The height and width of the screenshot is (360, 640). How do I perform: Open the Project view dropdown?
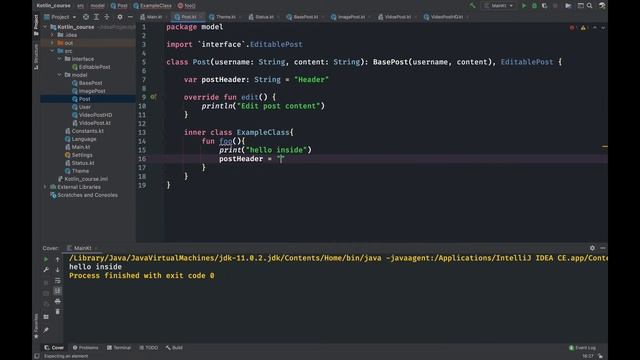pyautogui.click(x=60, y=17)
